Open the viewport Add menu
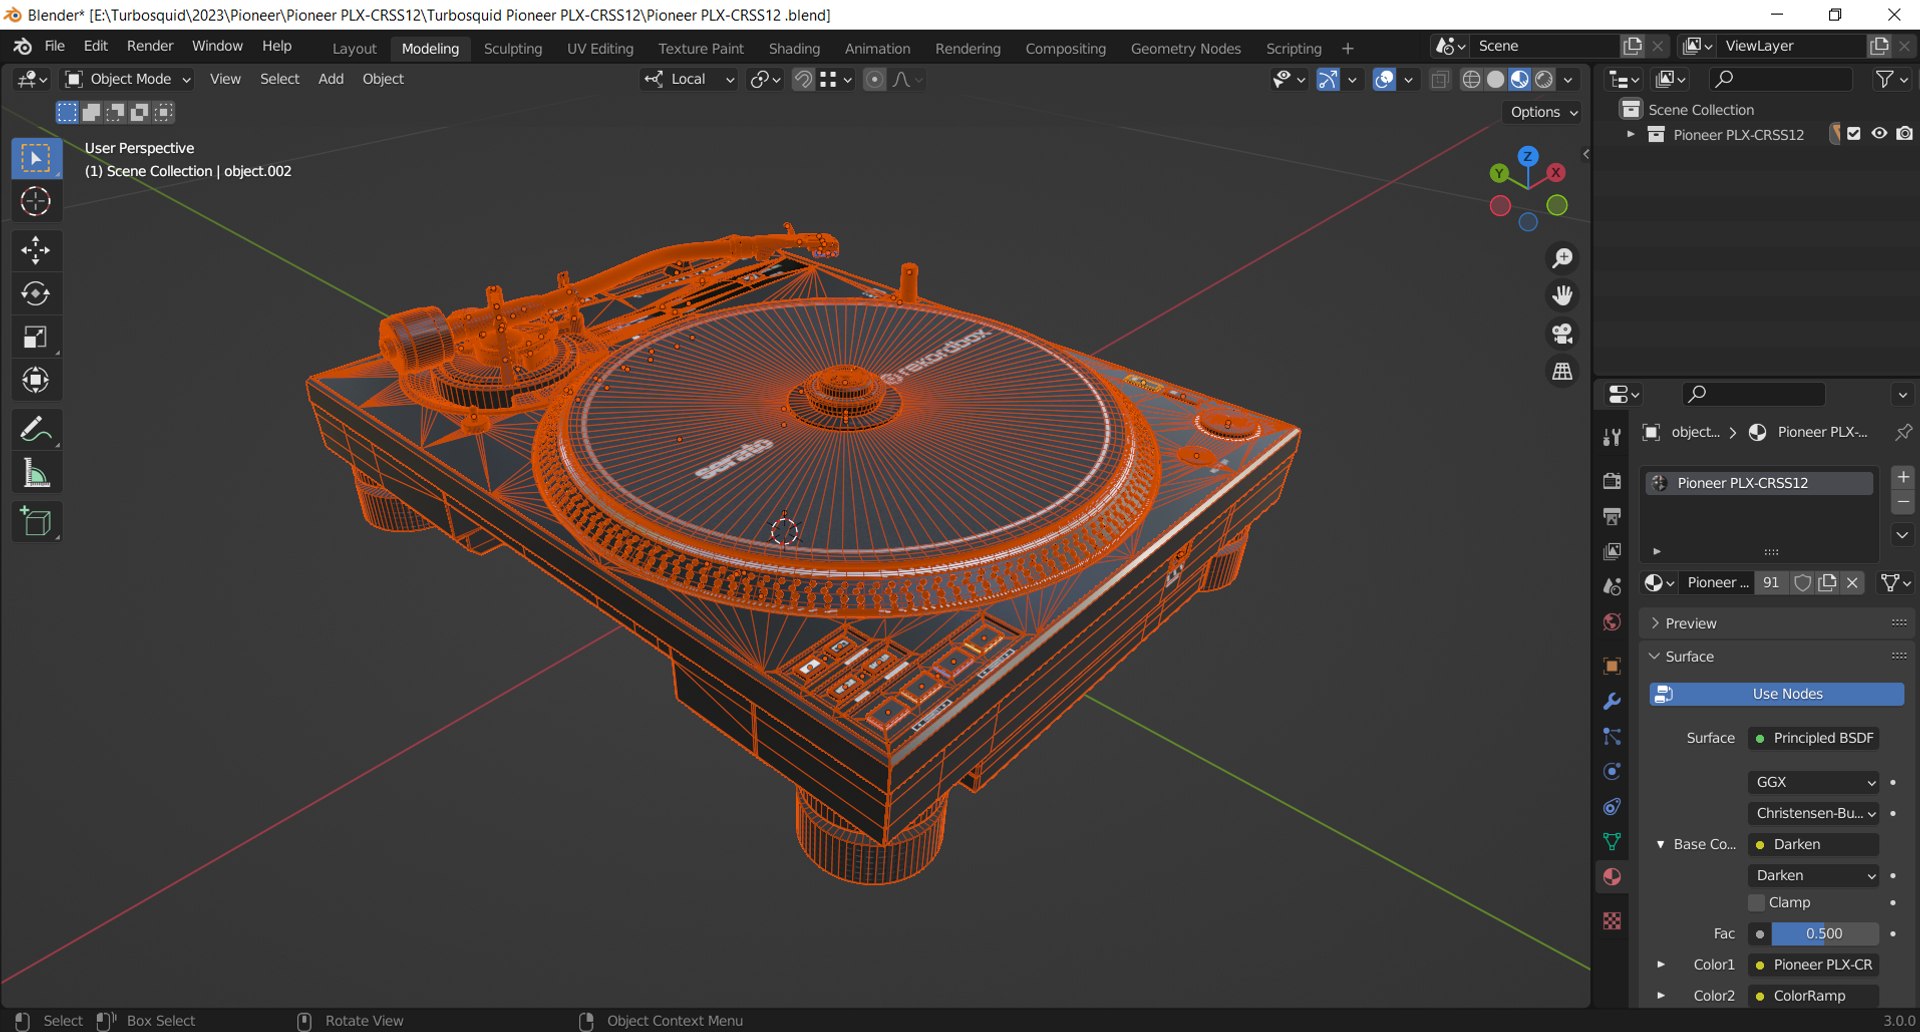 click(x=331, y=79)
